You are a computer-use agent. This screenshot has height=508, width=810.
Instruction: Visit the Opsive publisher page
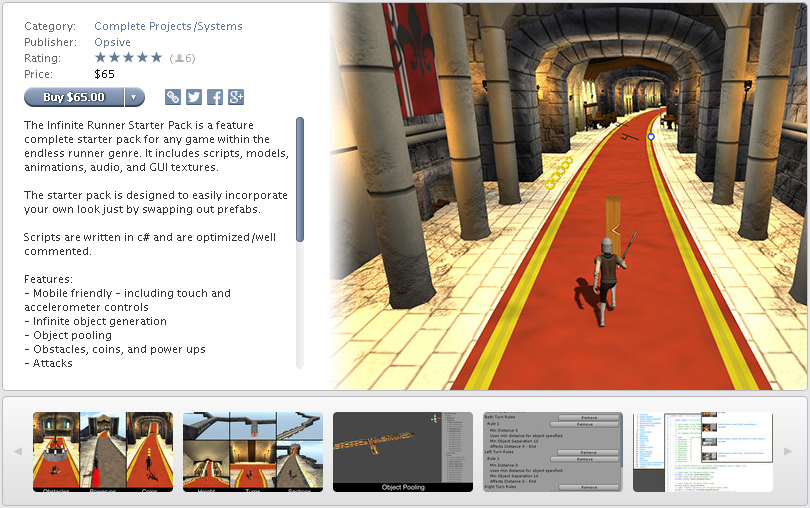click(x=112, y=42)
